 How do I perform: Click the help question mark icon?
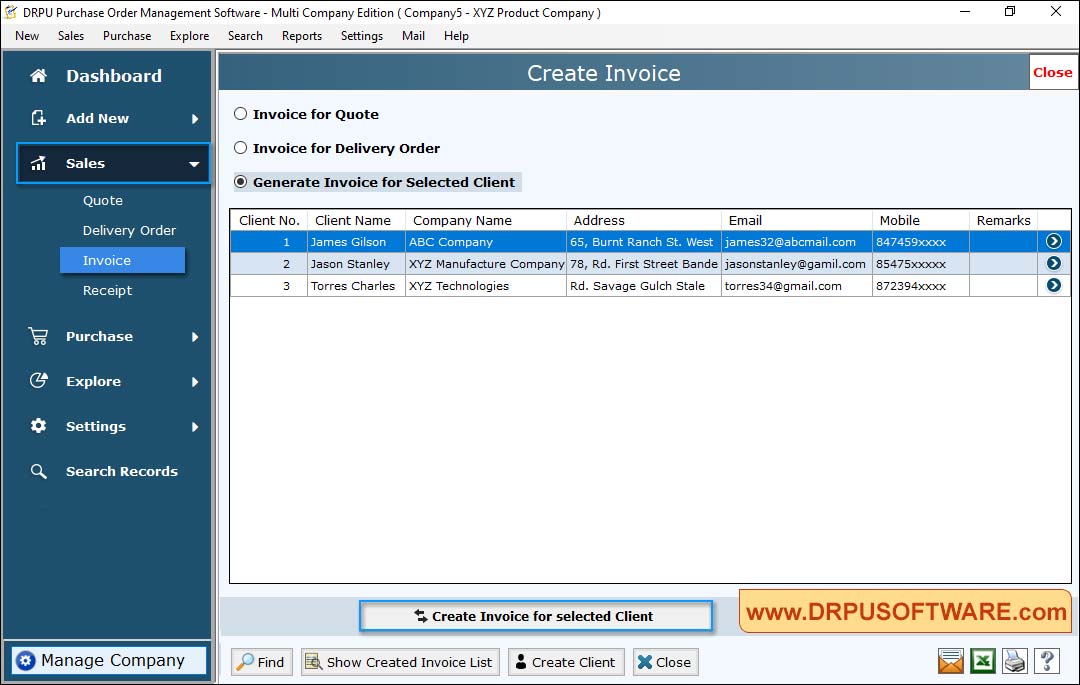pyautogui.click(x=1047, y=662)
